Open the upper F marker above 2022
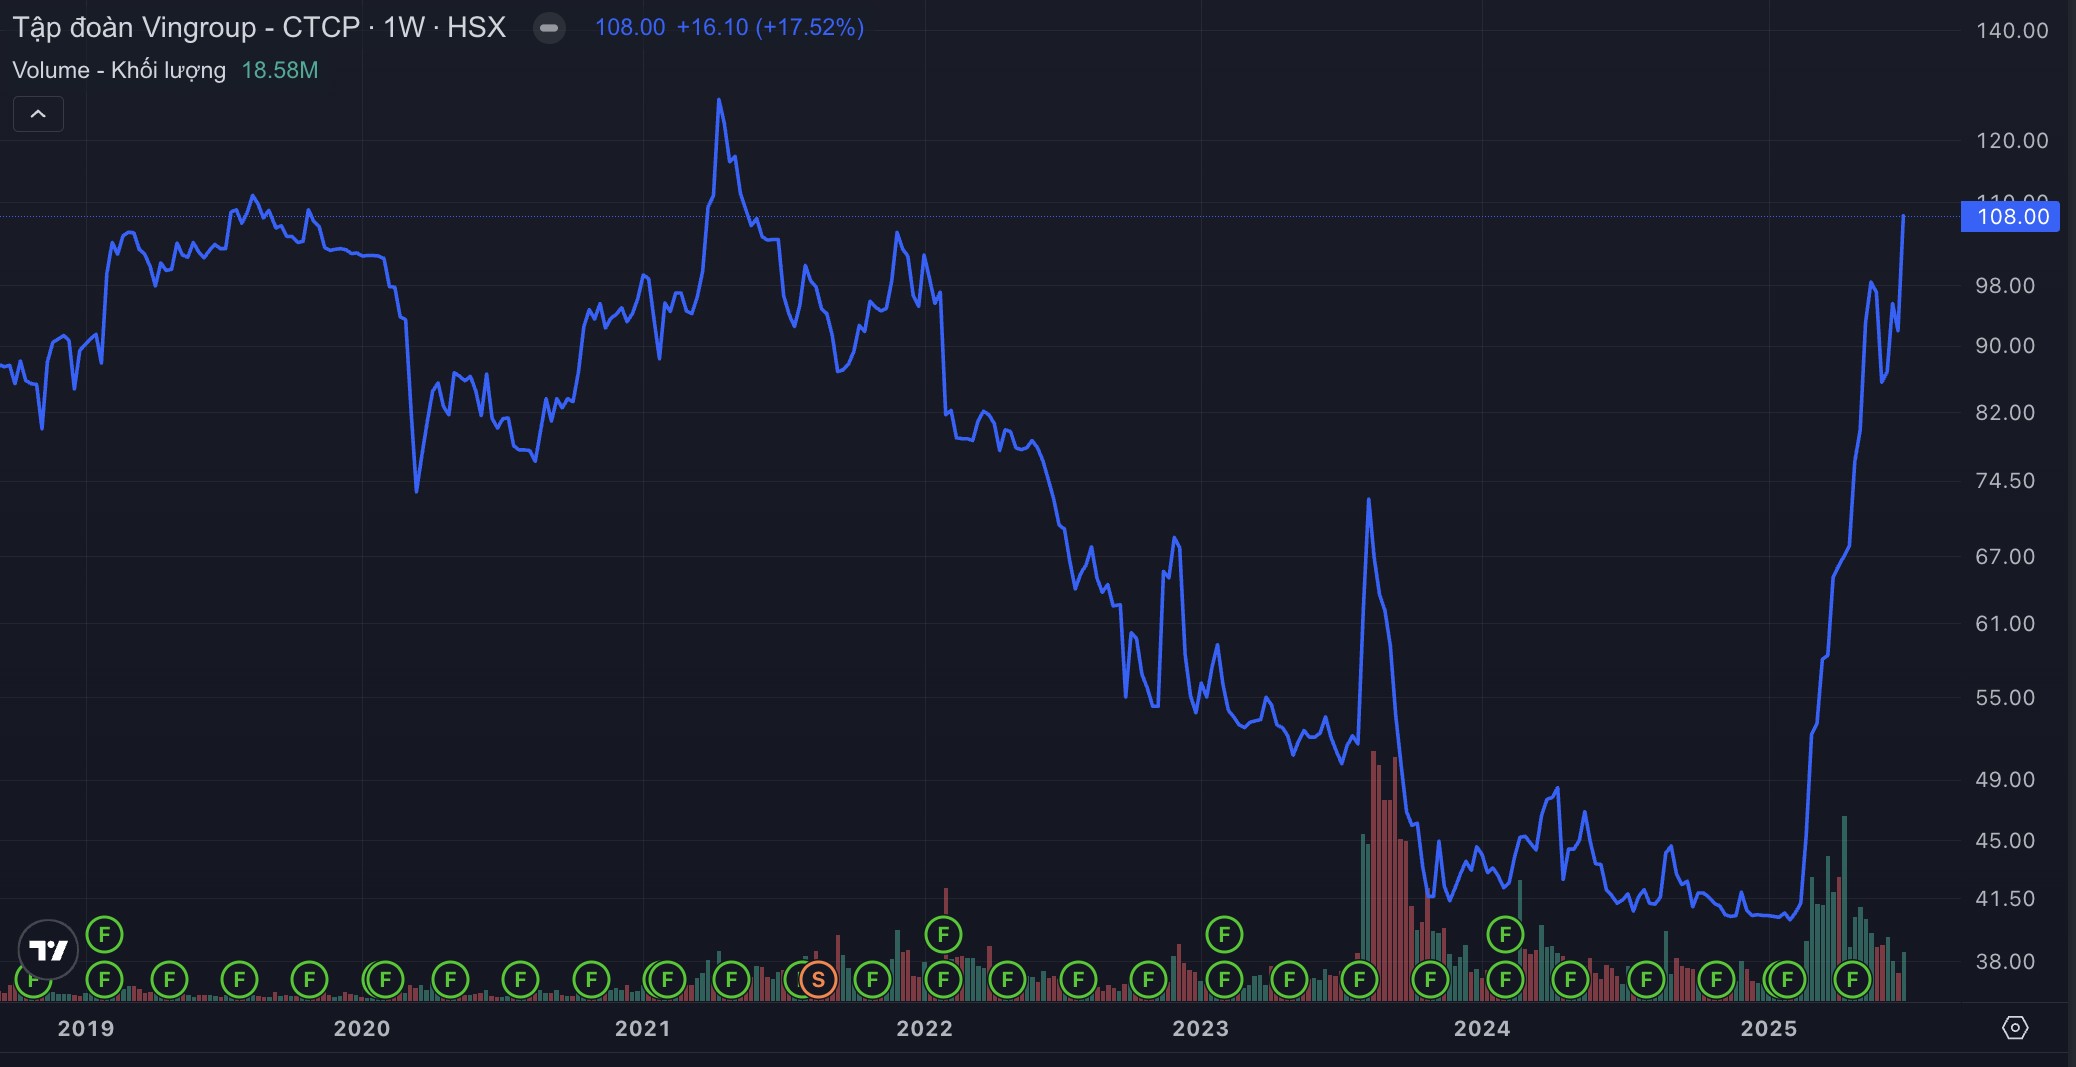Image resolution: width=2076 pixels, height=1067 pixels. point(943,935)
